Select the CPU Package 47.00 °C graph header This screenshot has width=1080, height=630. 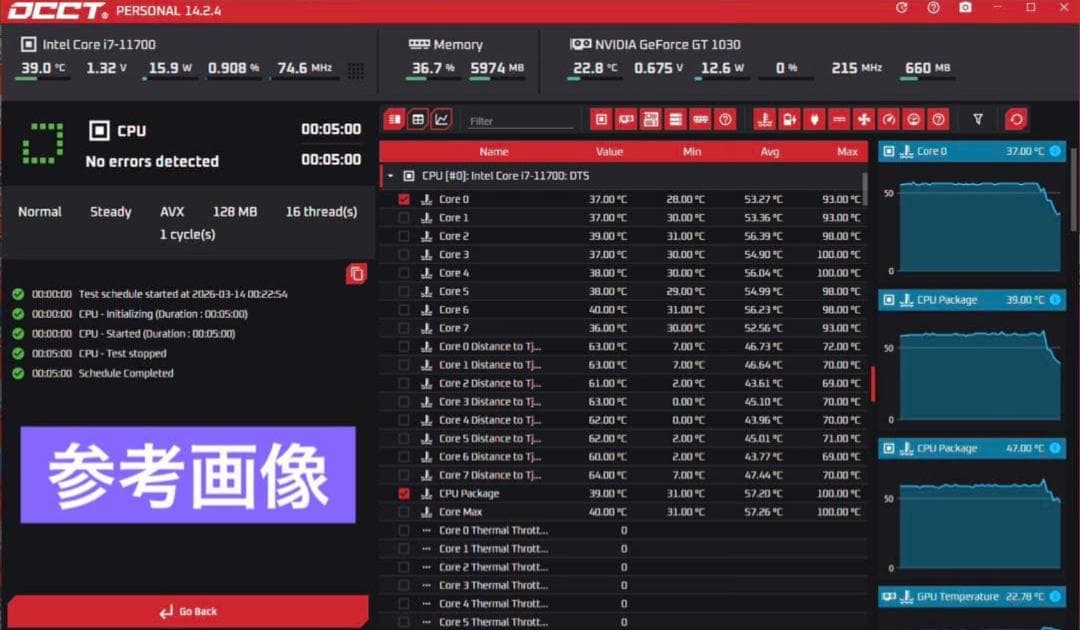pos(971,448)
